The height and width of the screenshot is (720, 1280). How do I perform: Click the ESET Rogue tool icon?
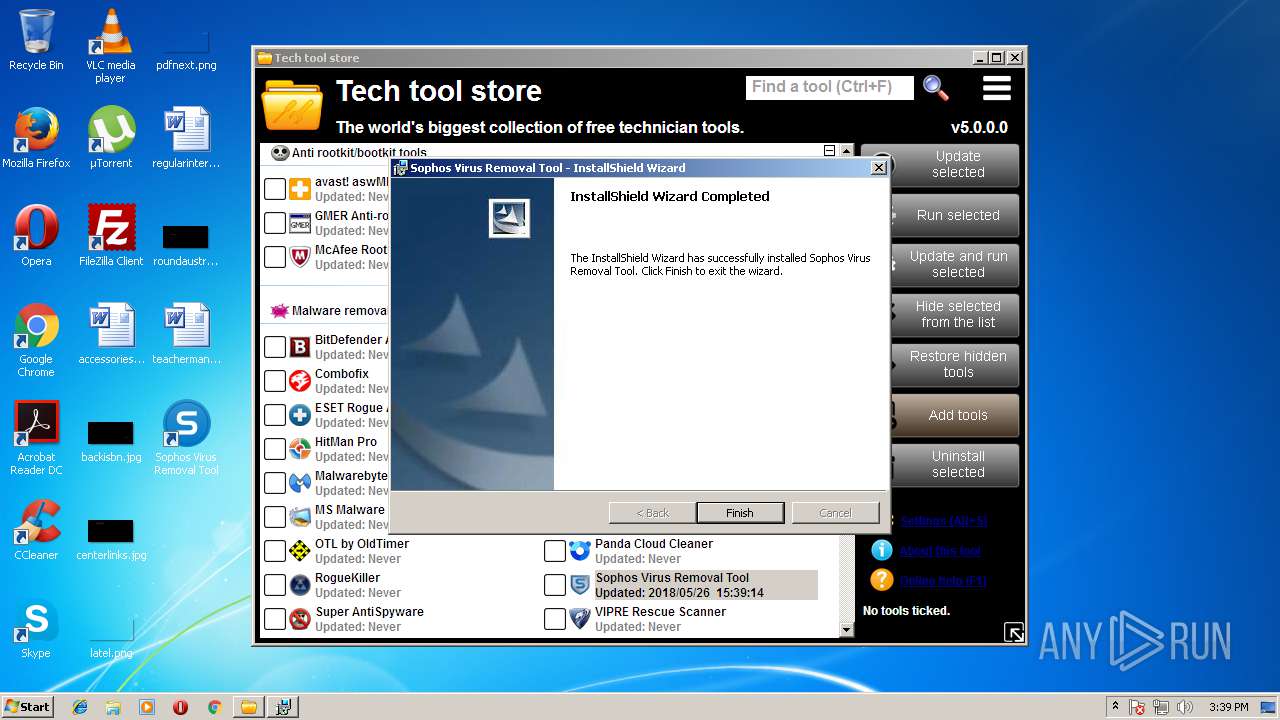[x=299, y=415]
